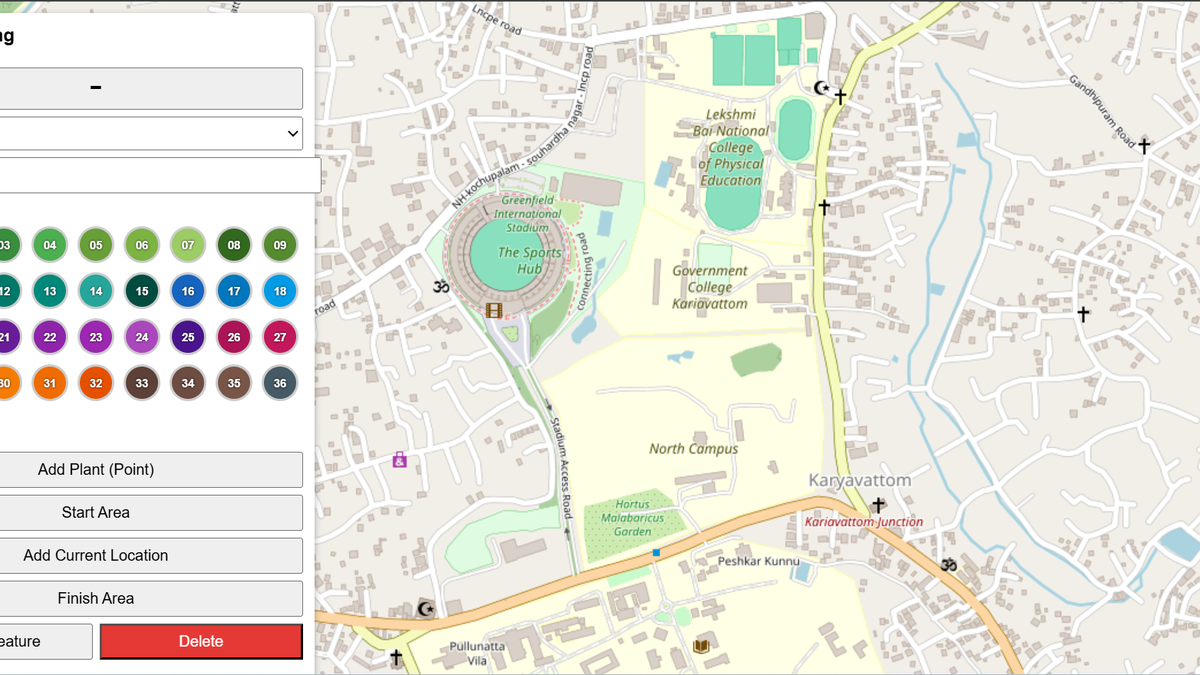Click the Om icon southeast of Karyavattom
The image size is (1200, 675).
[x=948, y=565]
